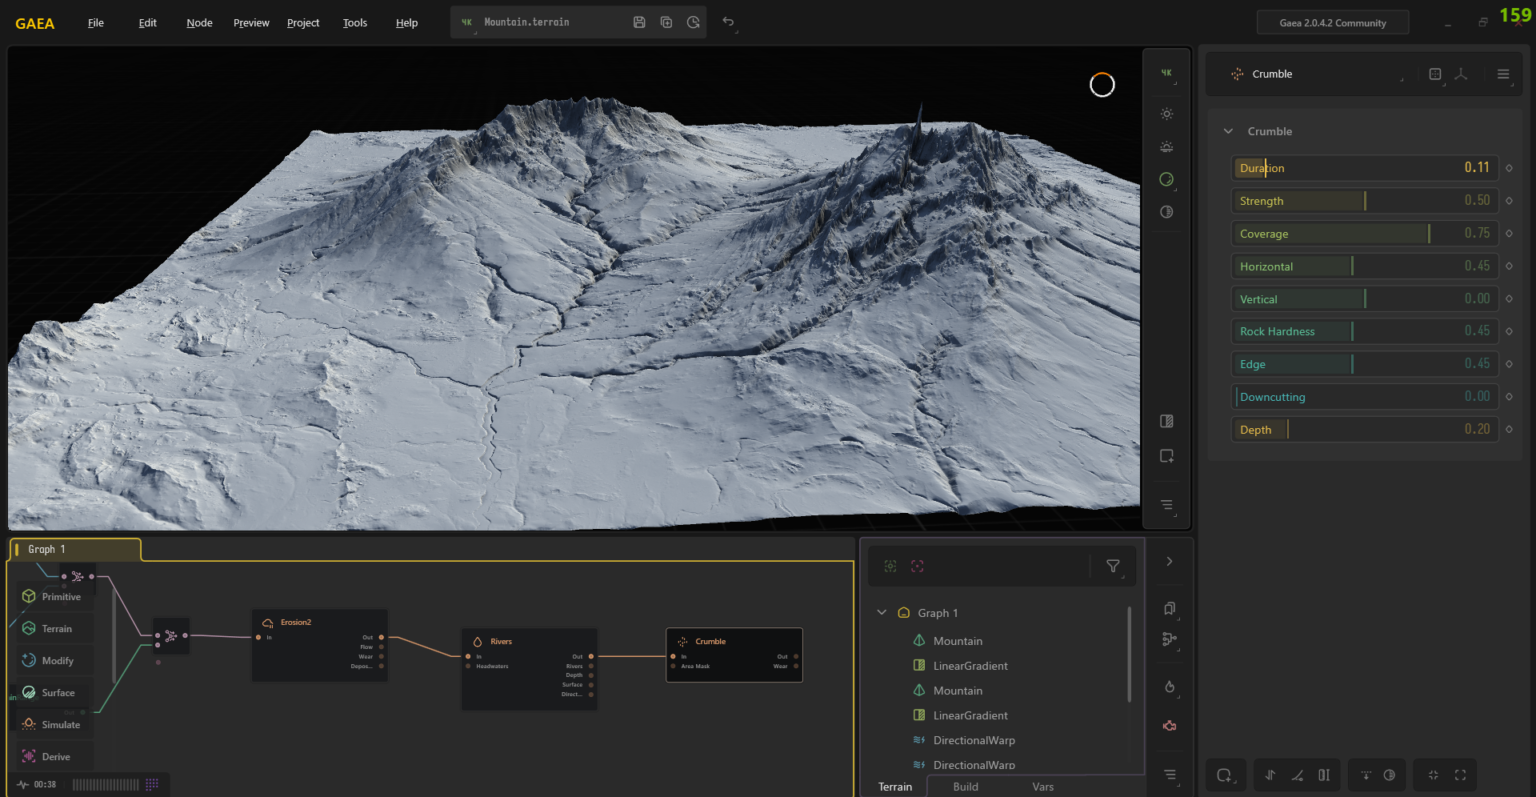The height and width of the screenshot is (797, 1536).
Task: Collapse the Graph 1 tree in node list
Action: click(881, 612)
